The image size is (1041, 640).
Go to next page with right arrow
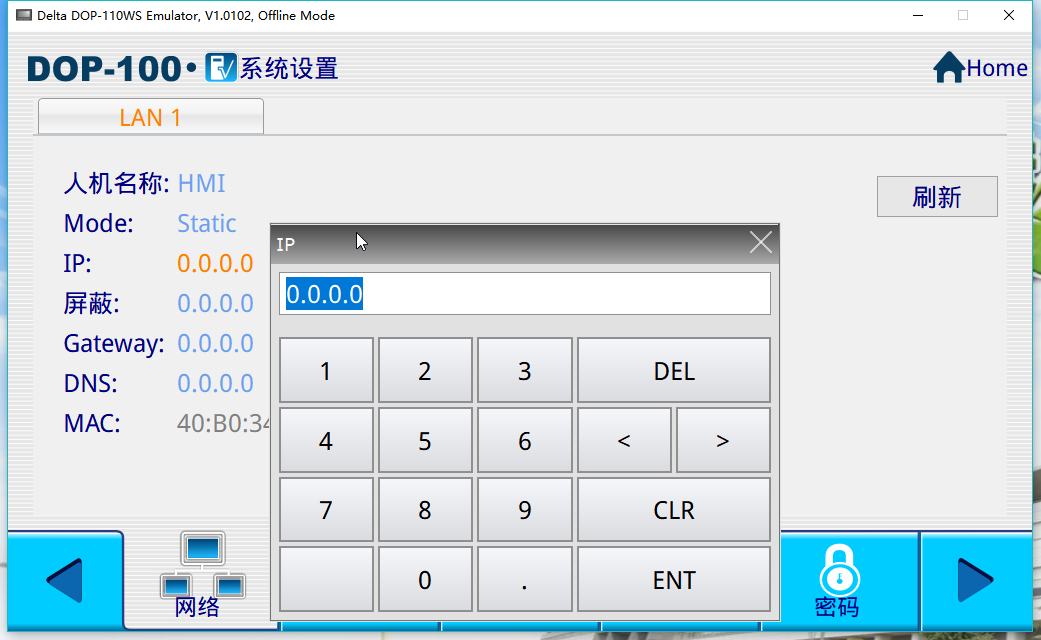pyautogui.click(x=975, y=581)
